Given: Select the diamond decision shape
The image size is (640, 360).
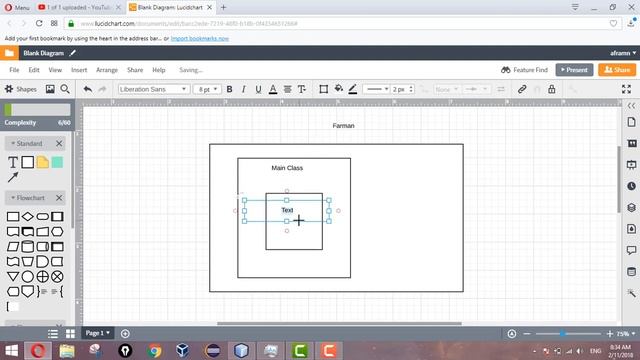Looking at the screenshot, I should point(27,216).
